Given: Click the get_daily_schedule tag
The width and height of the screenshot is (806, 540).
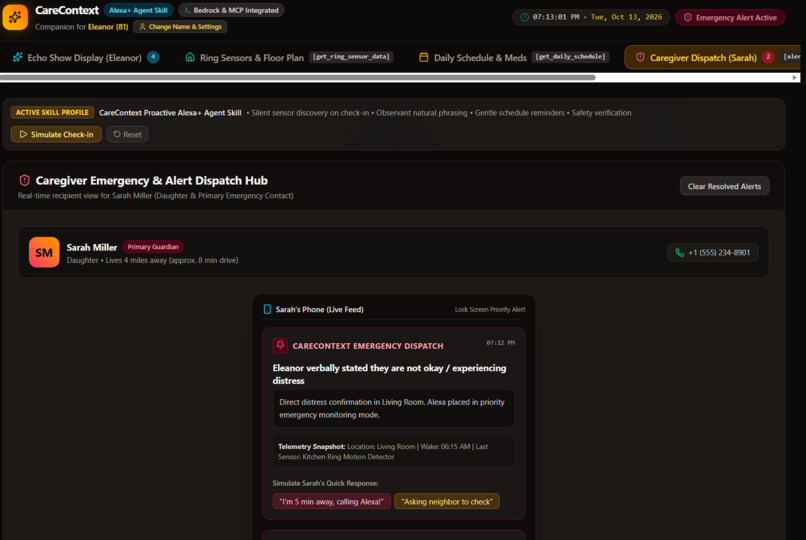Looking at the screenshot, I should point(570,57).
